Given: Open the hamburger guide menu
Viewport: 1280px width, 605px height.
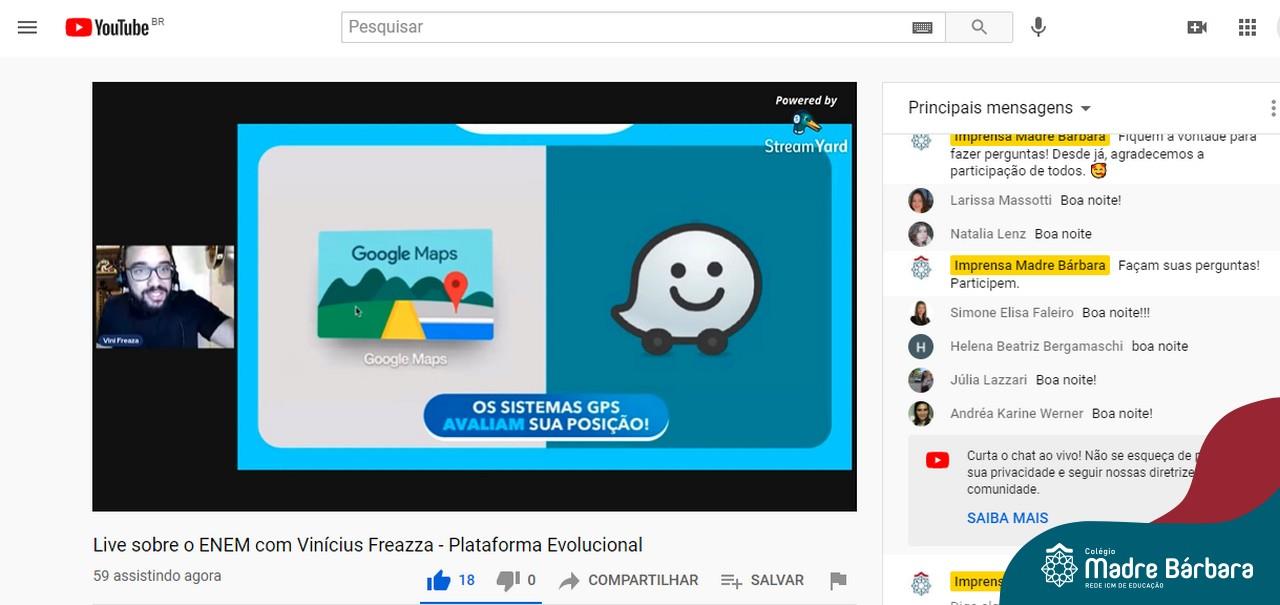Looking at the screenshot, I should [27, 27].
